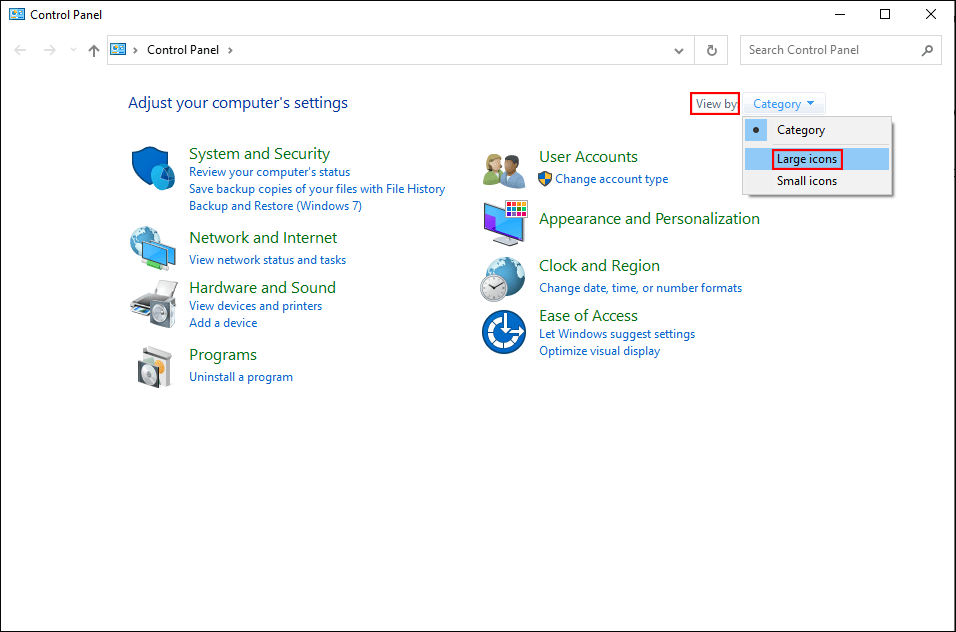This screenshot has height=632, width=956.
Task: Select the Category radio button
Action: point(800,130)
